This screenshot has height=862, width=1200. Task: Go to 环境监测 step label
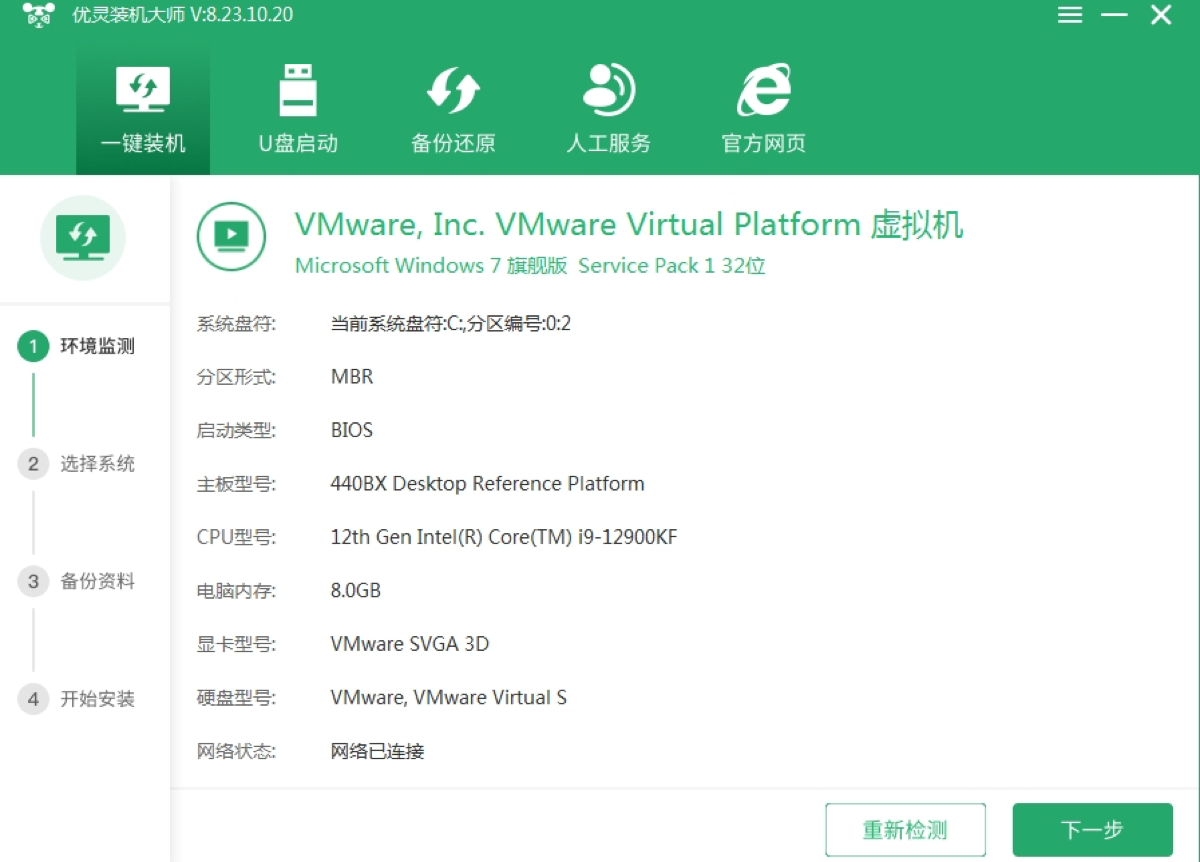coord(97,347)
